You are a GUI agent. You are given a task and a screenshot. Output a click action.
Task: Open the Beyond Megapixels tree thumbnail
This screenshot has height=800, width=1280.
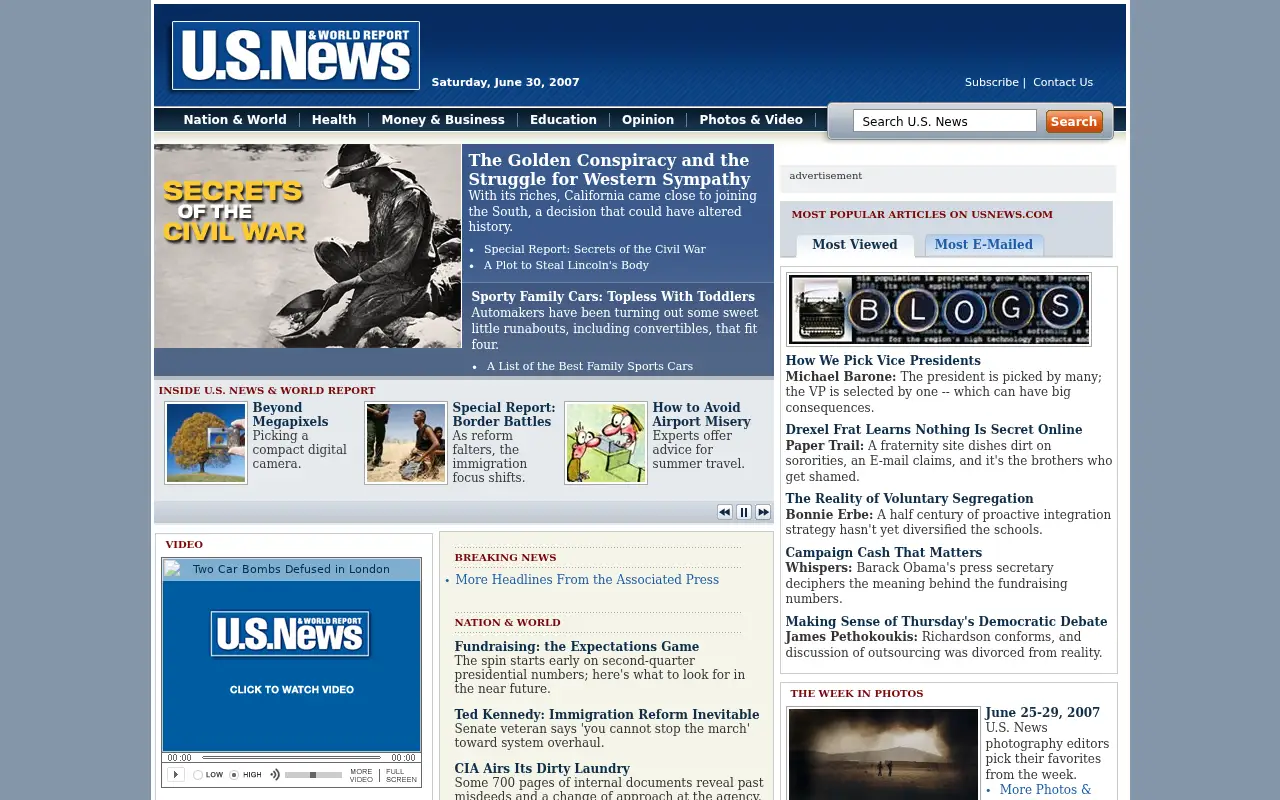click(x=206, y=443)
